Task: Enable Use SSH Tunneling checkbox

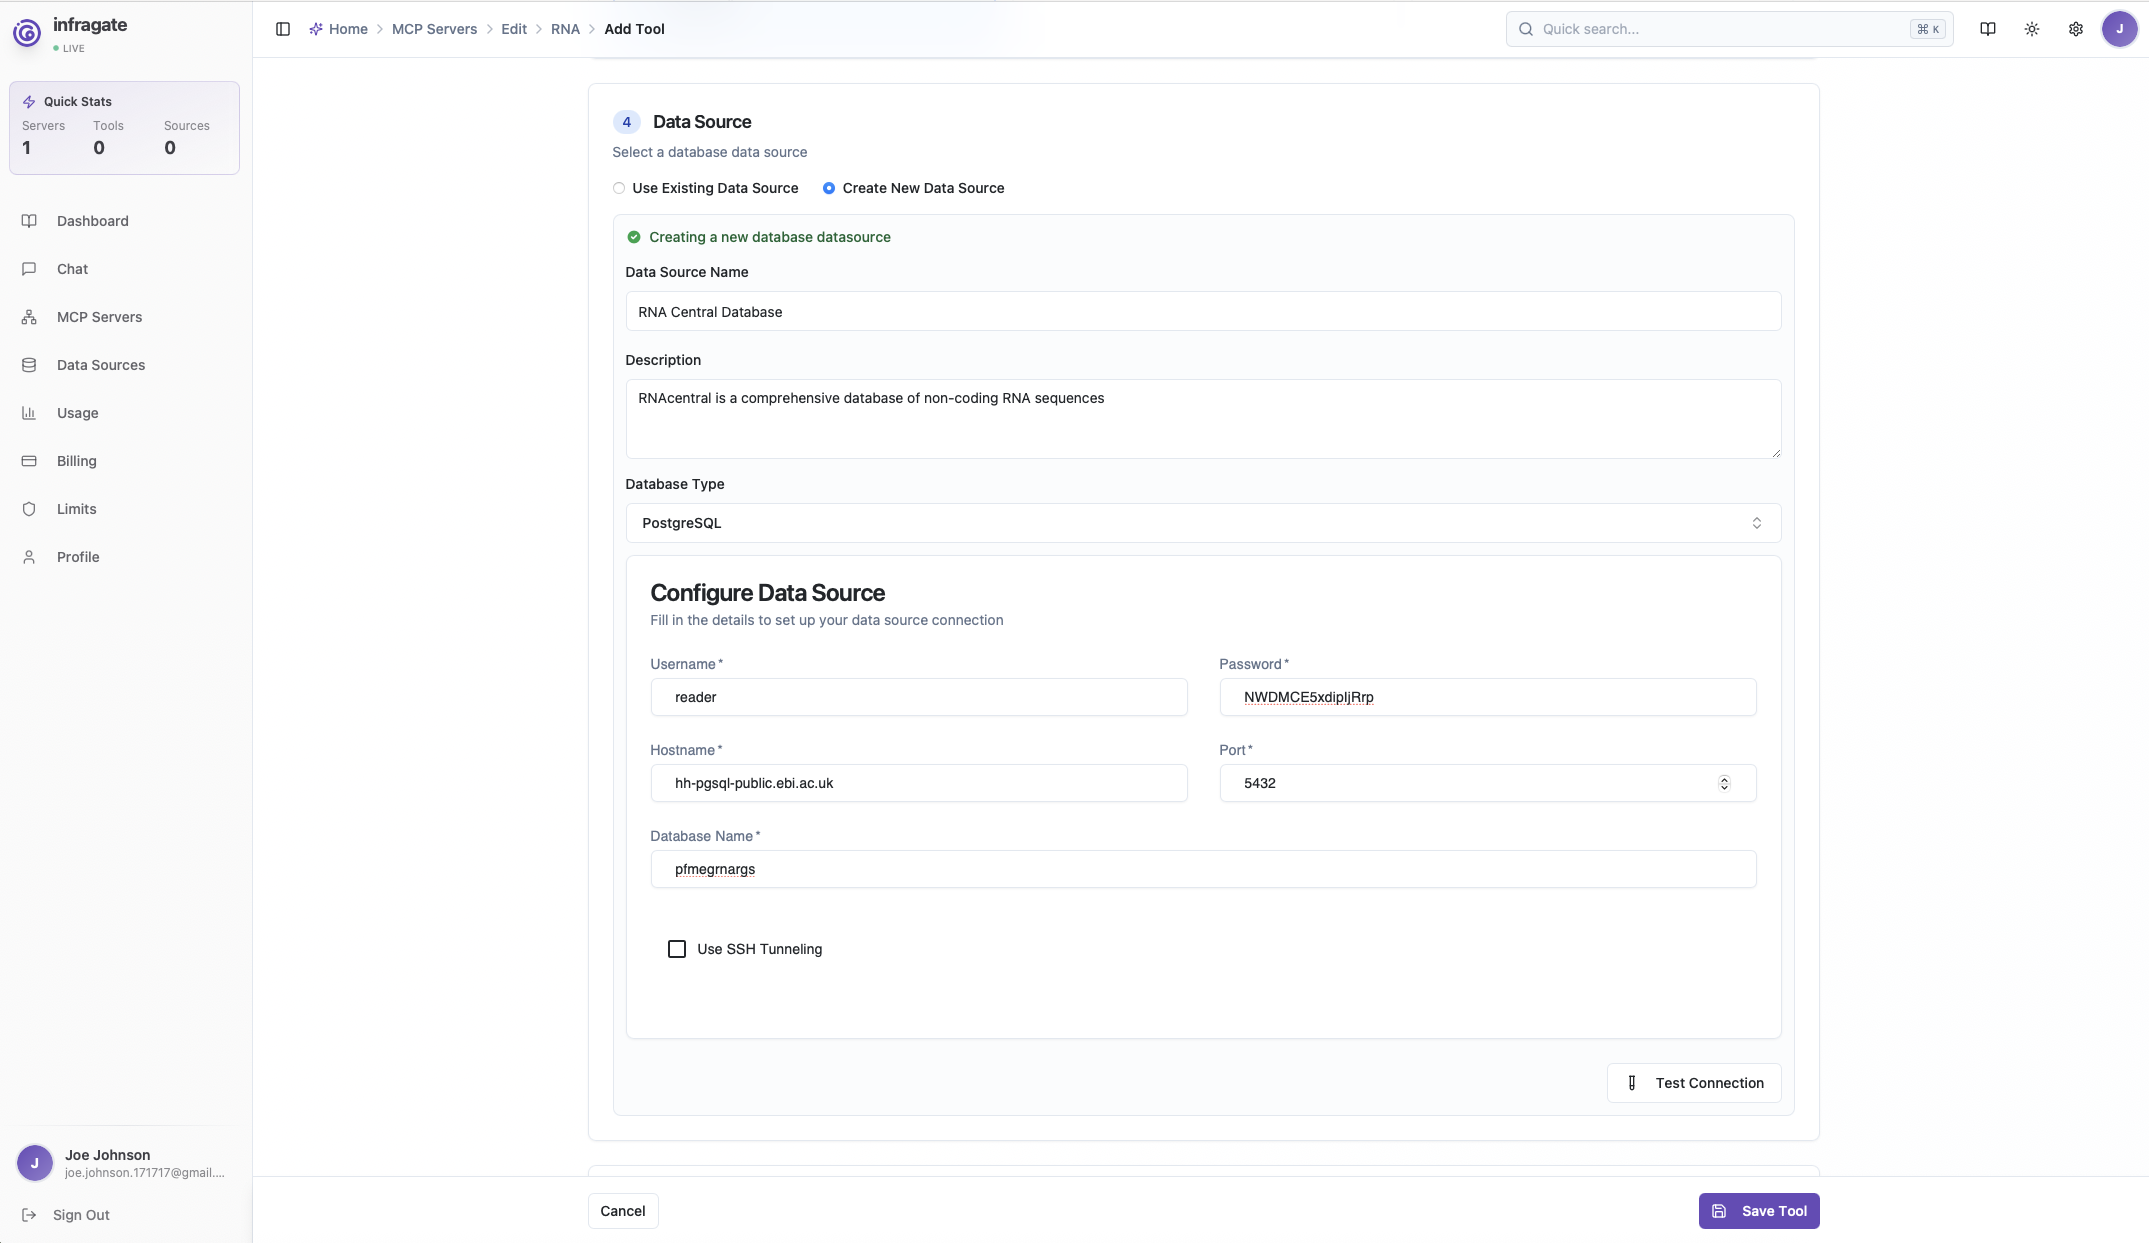Action: (677, 949)
